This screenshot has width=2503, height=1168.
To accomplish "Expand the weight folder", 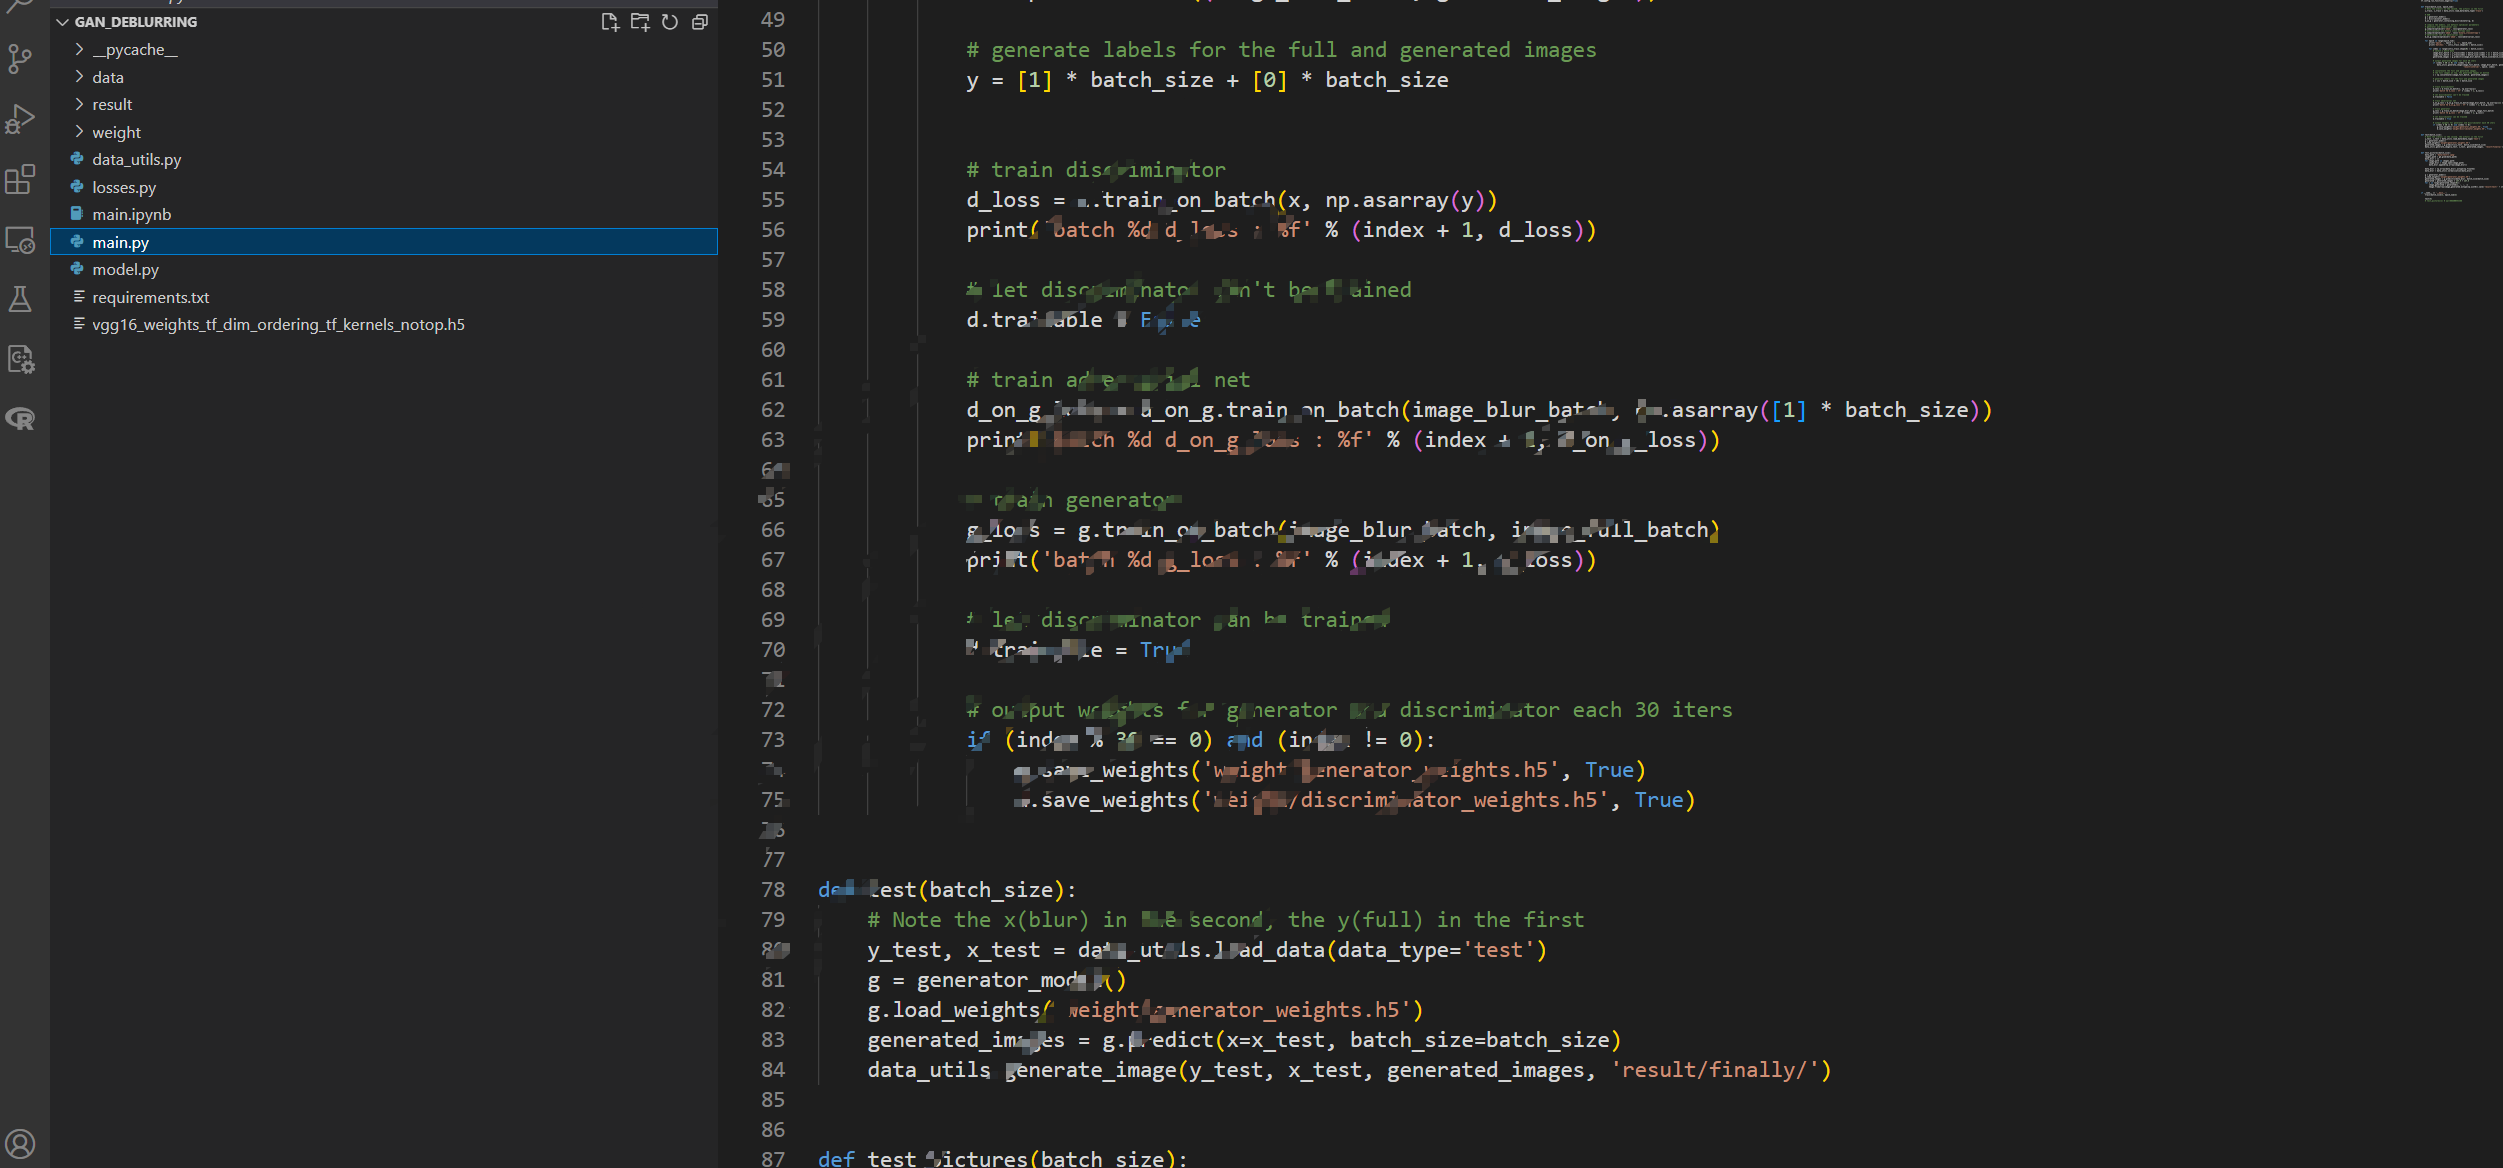I will pos(116,132).
